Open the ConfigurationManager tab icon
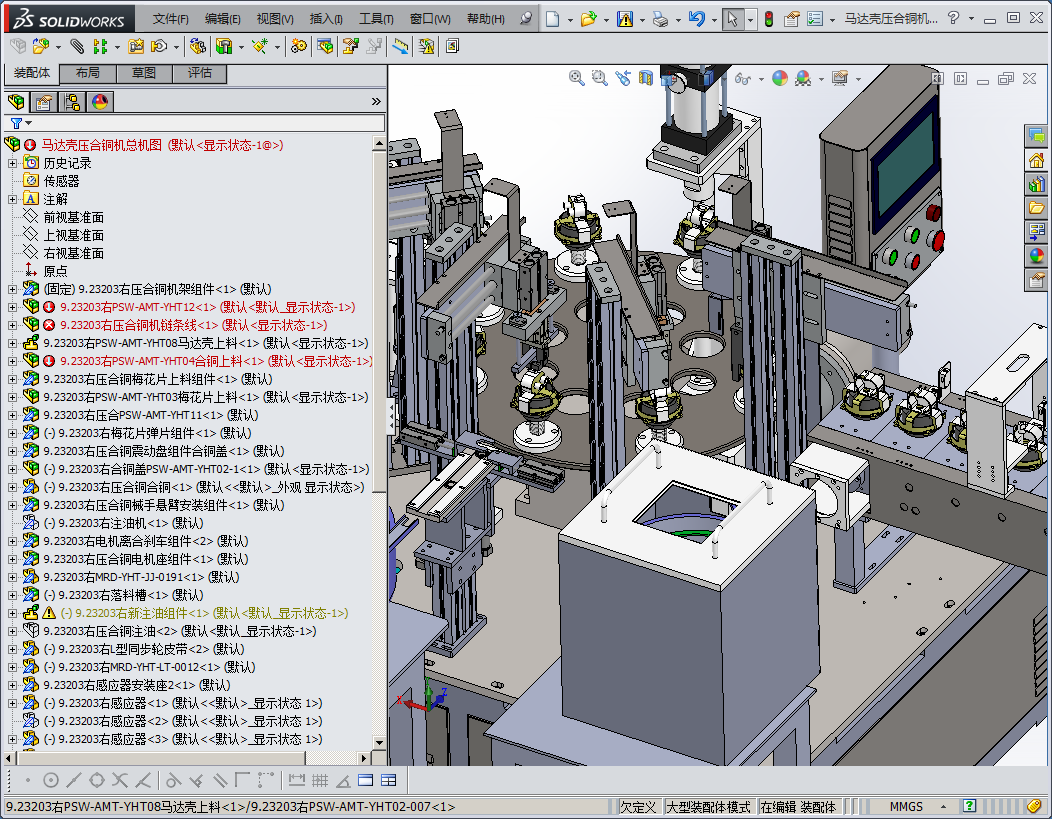1052x819 pixels. click(72, 102)
